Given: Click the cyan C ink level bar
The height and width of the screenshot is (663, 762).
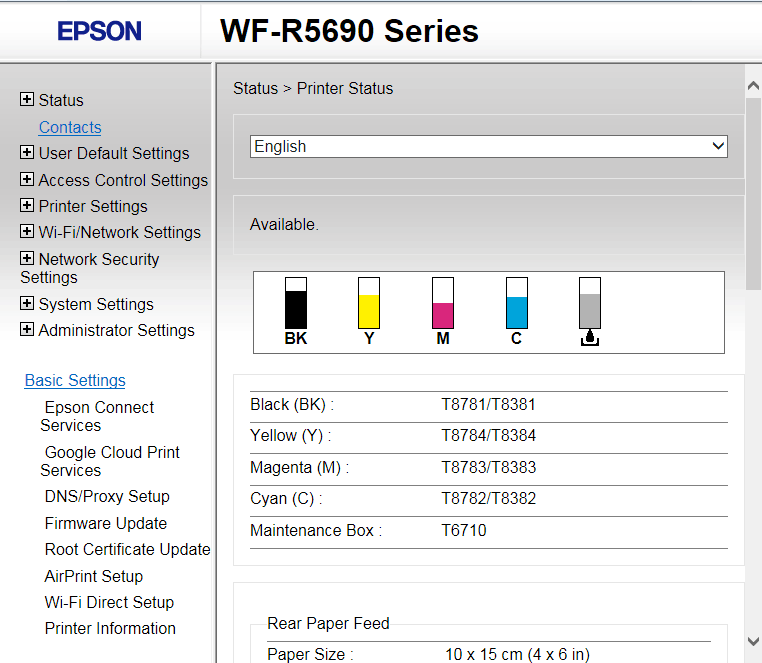Looking at the screenshot, I should point(517,303).
